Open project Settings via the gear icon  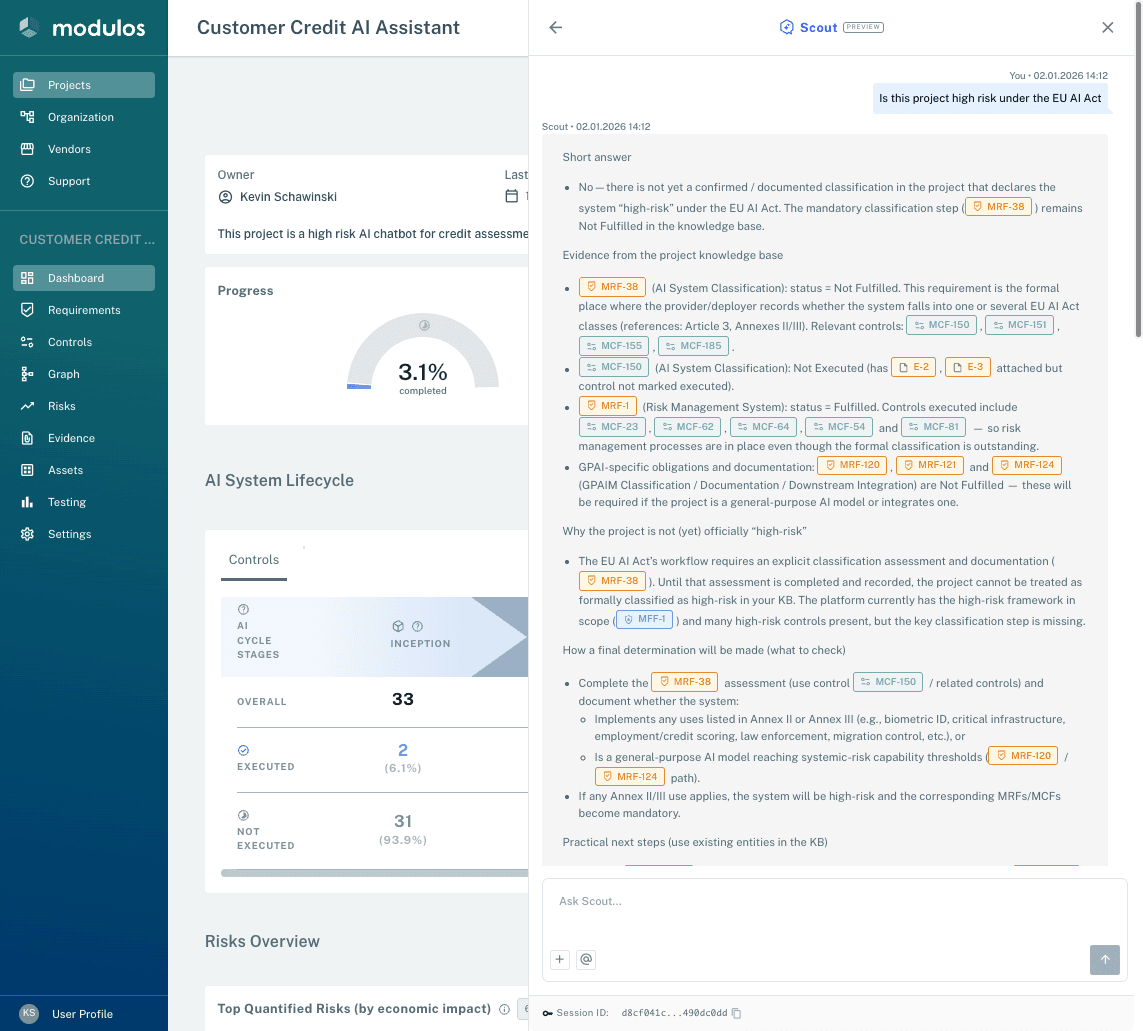27,534
